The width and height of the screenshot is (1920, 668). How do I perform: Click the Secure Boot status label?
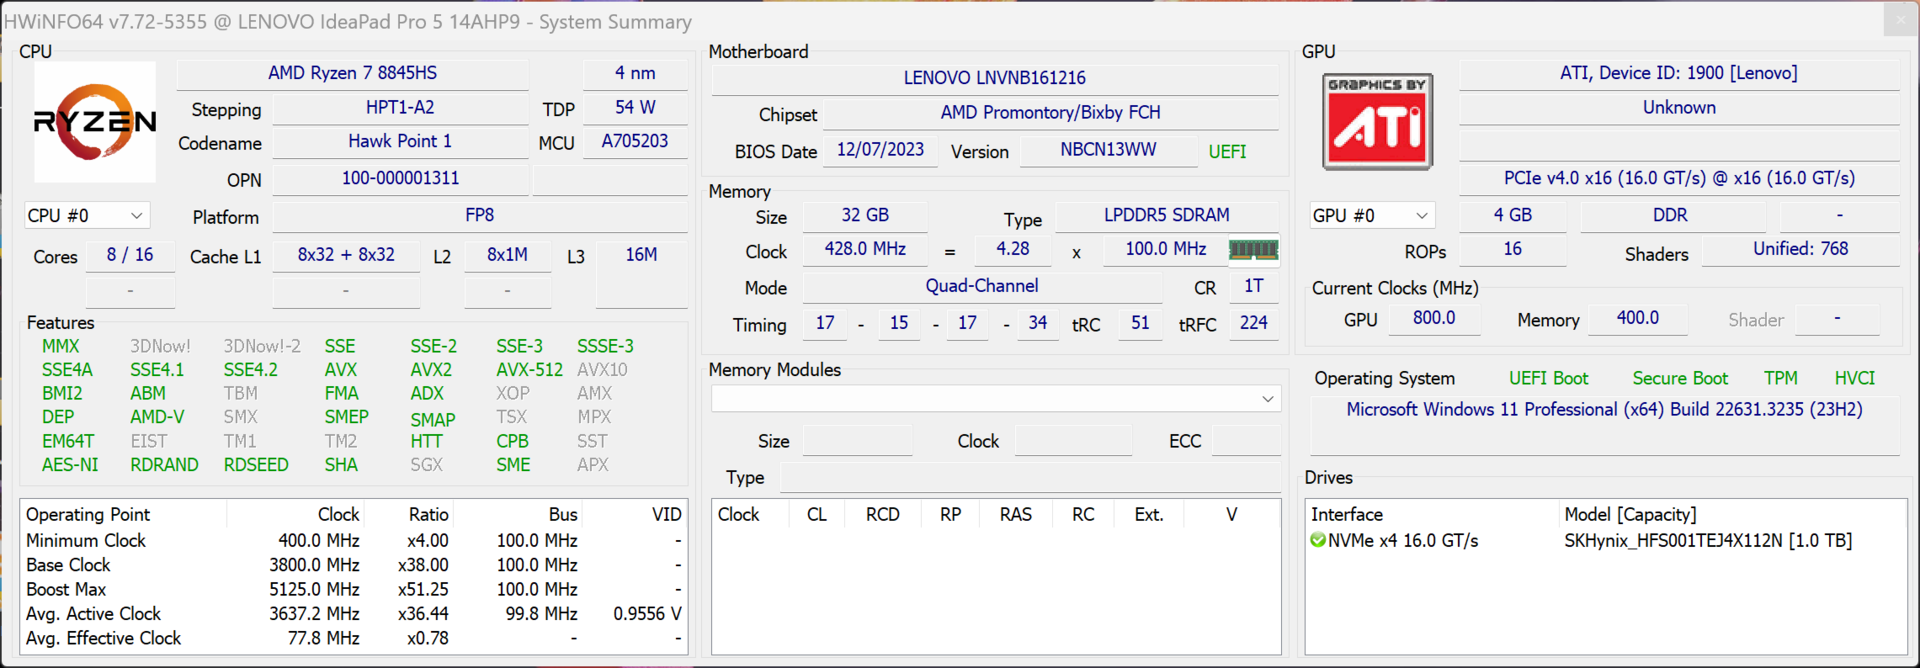pyautogui.click(x=1679, y=378)
